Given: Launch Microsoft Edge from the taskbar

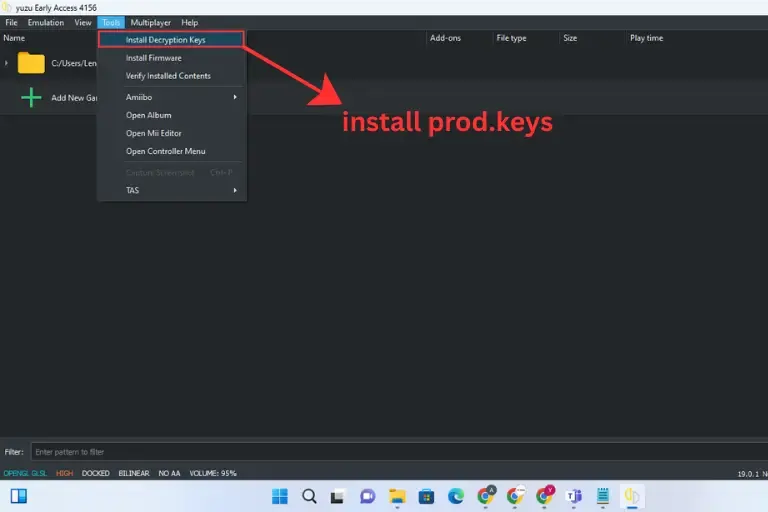Looking at the screenshot, I should click(x=456, y=496).
